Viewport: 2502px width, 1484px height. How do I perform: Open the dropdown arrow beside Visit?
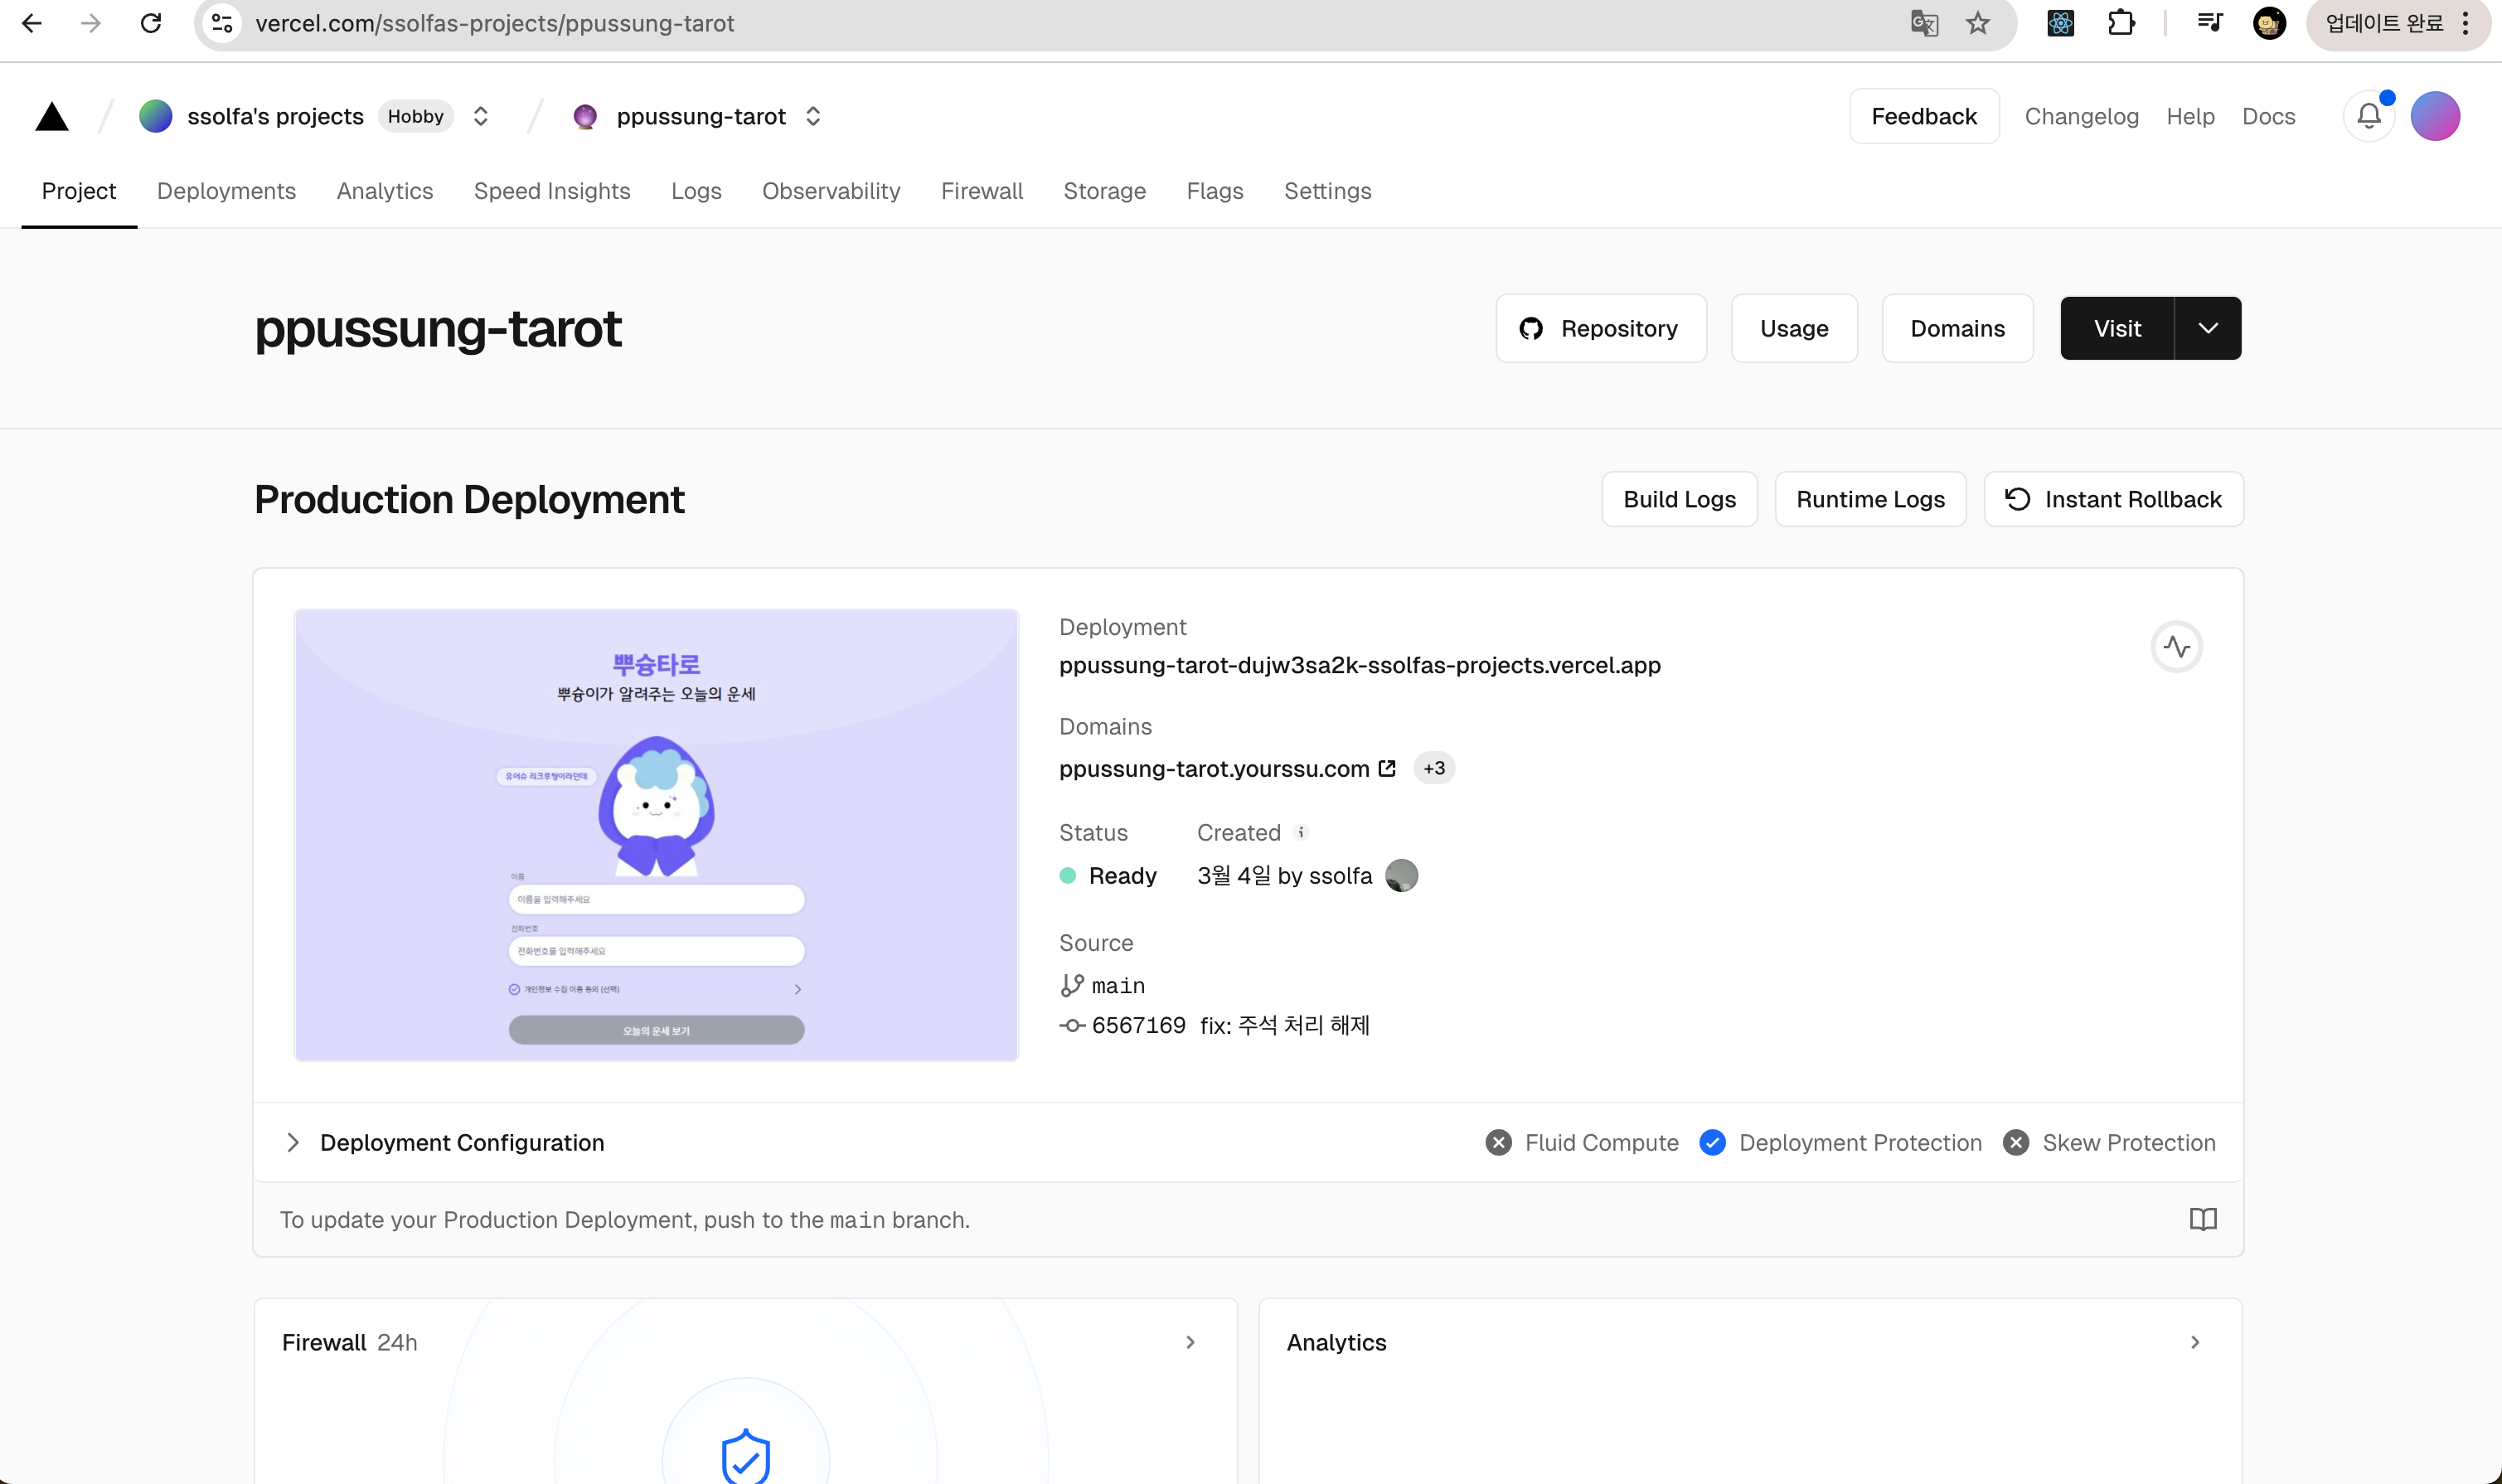pos(2208,328)
